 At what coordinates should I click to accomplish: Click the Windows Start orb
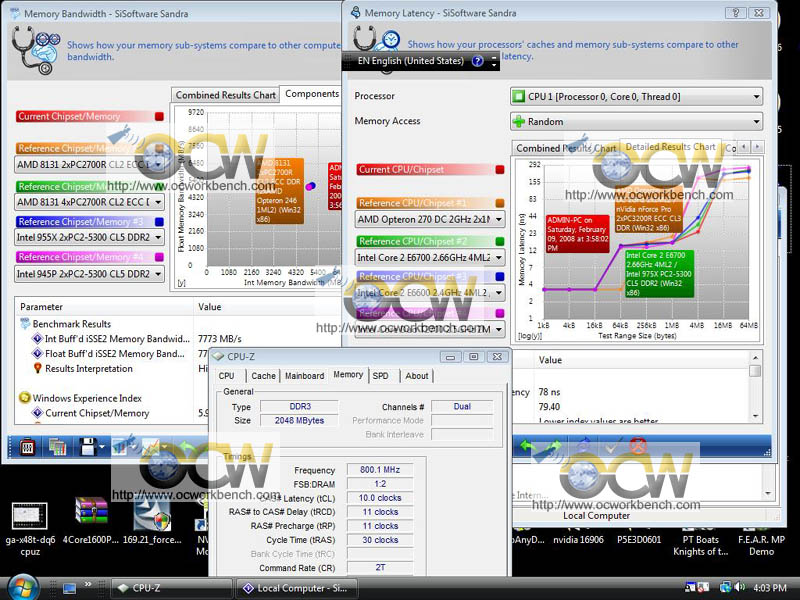(x=22, y=587)
